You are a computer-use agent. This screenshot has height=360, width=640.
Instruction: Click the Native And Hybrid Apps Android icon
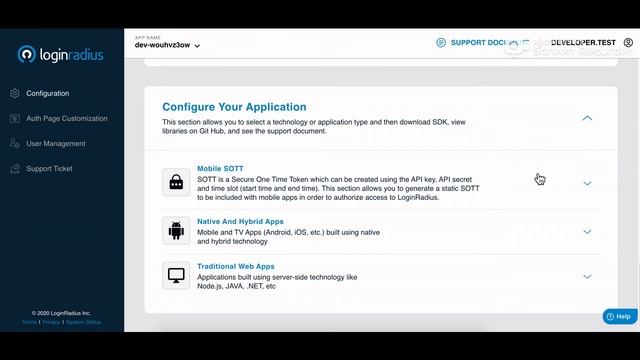tap(176, 231)
